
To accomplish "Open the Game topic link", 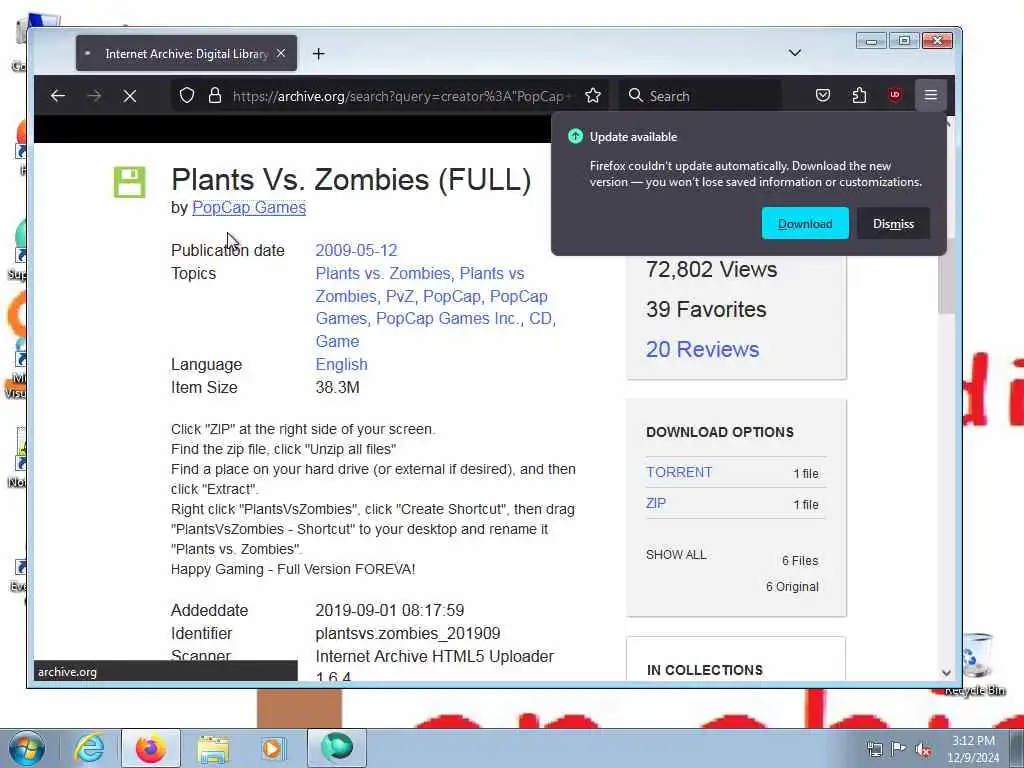I will (x=337, y=342).
